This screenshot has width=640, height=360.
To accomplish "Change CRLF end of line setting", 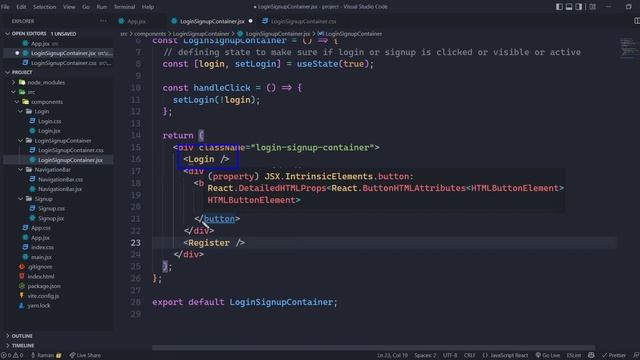I will (x=469, y=356).
